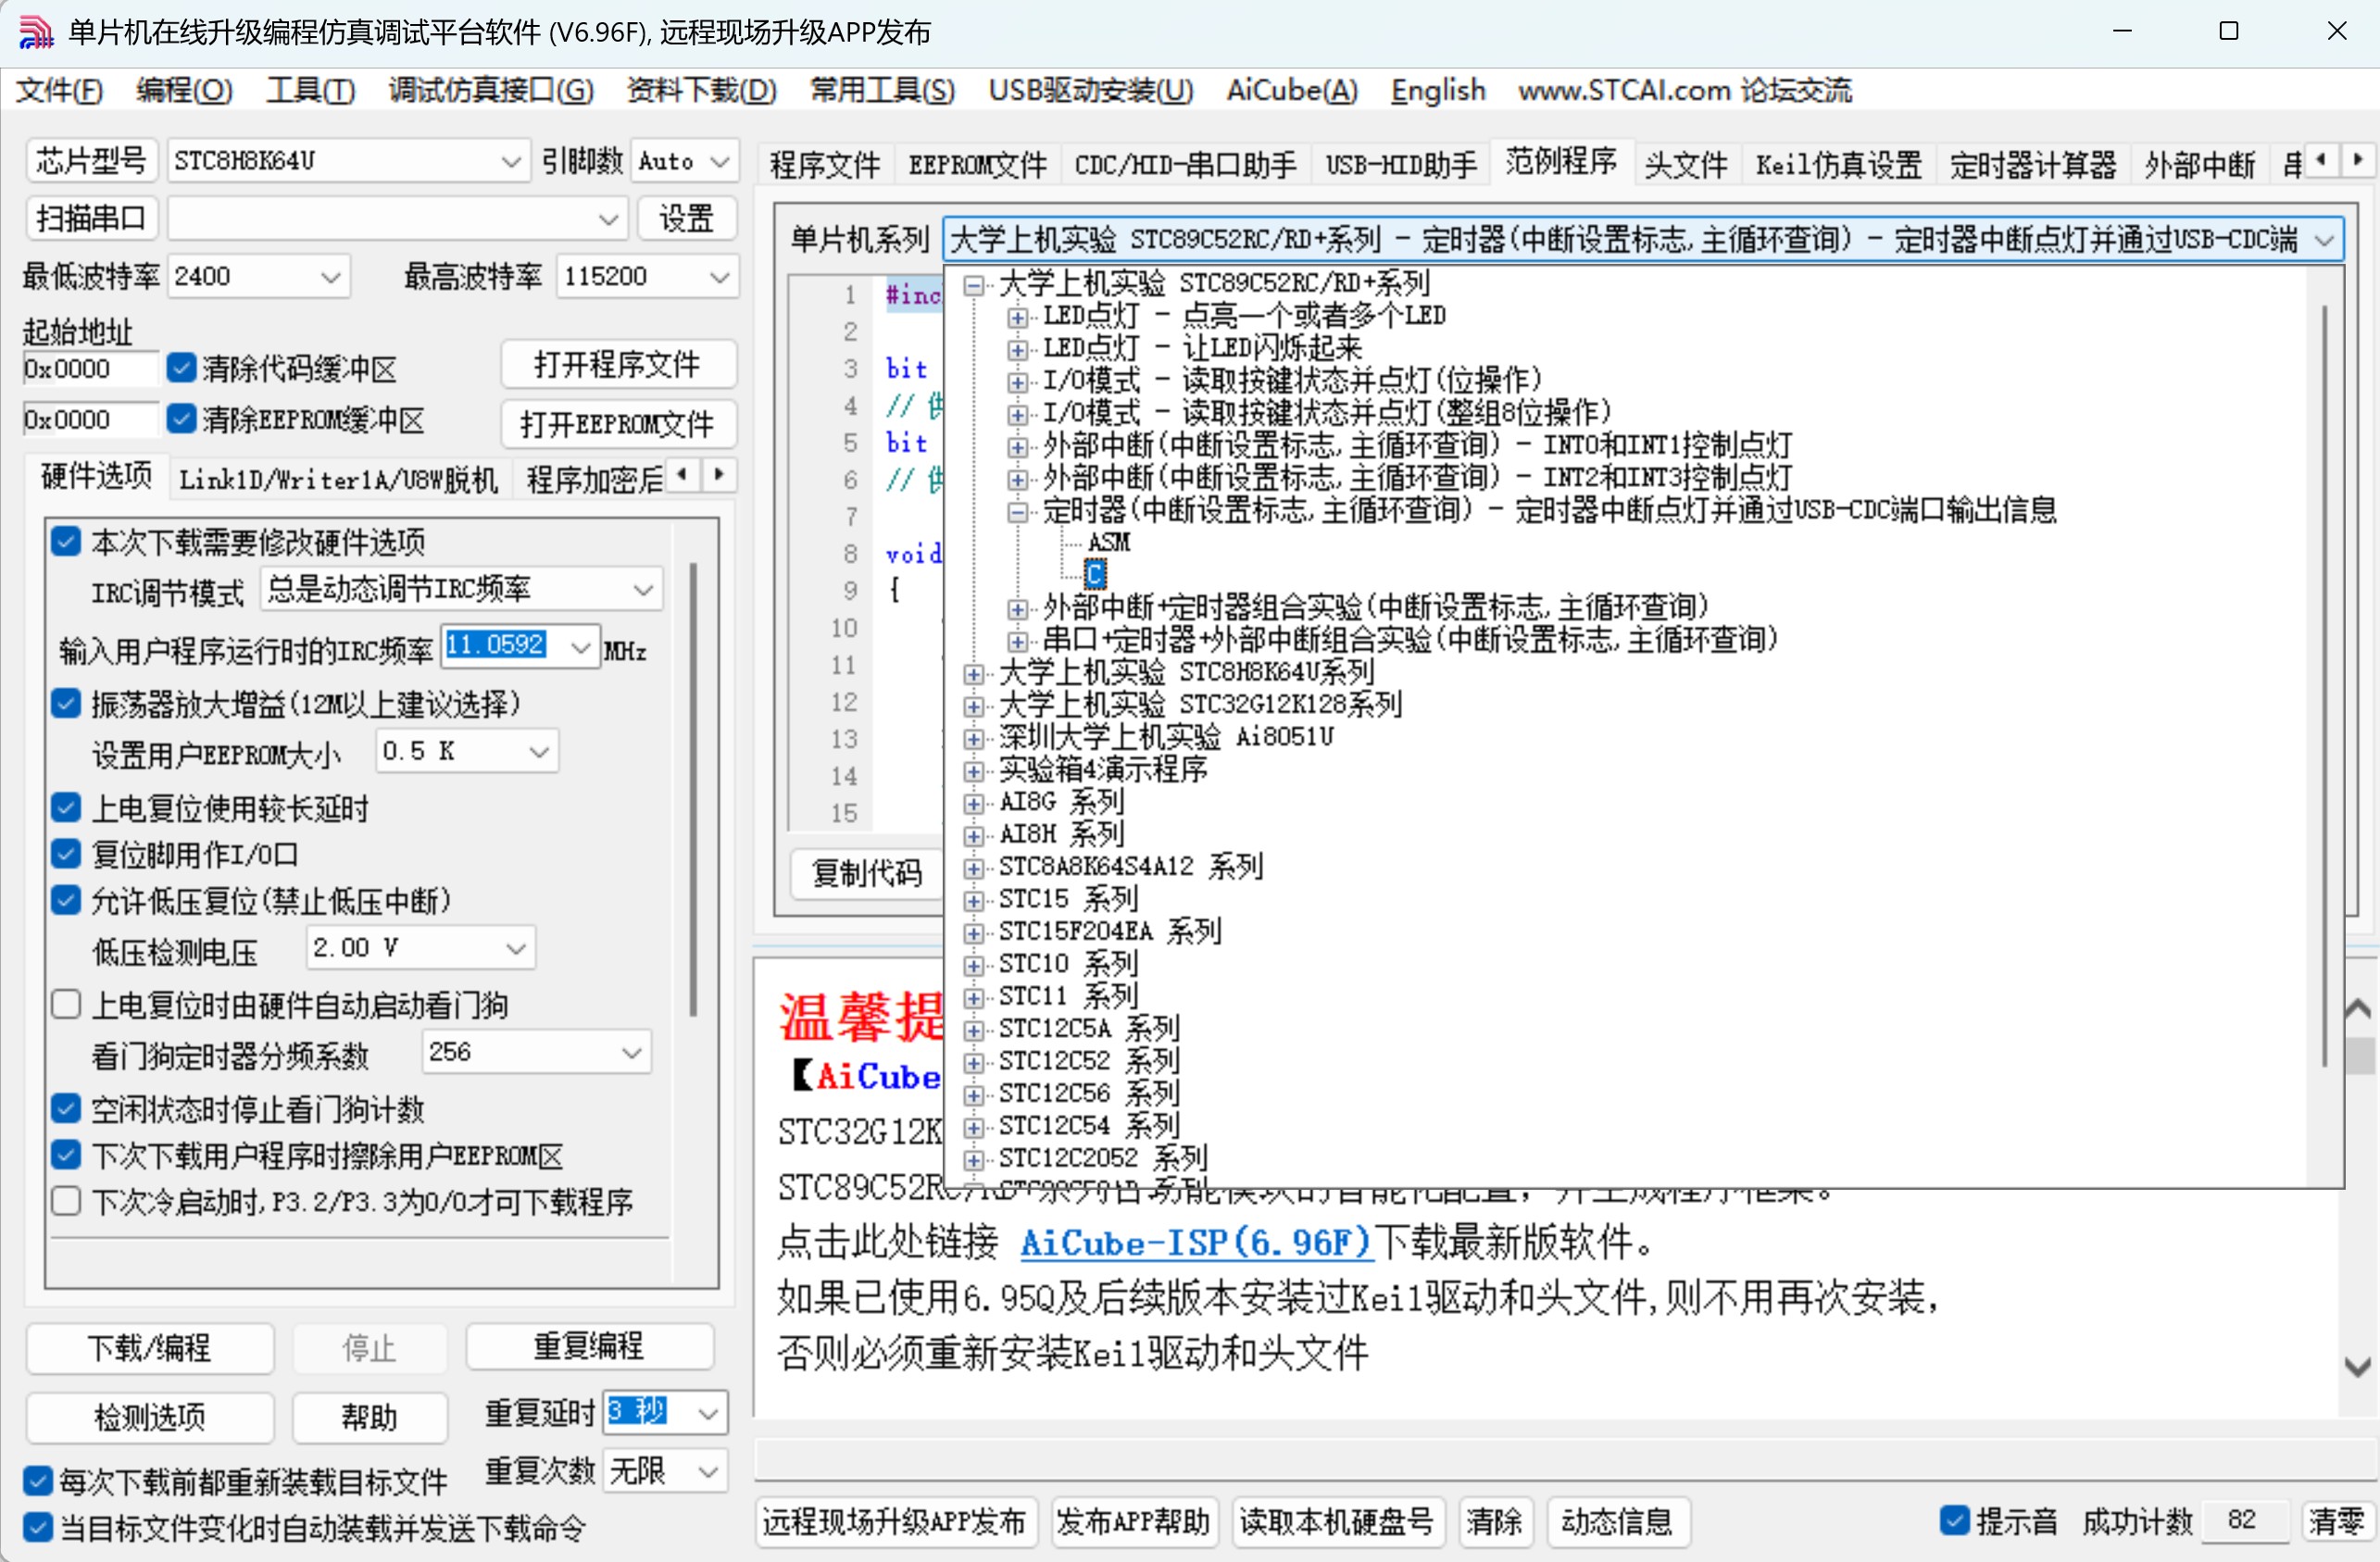
Task: Click the STC-ISP logo icon in the title bar
Action: [x=34, y=30]
